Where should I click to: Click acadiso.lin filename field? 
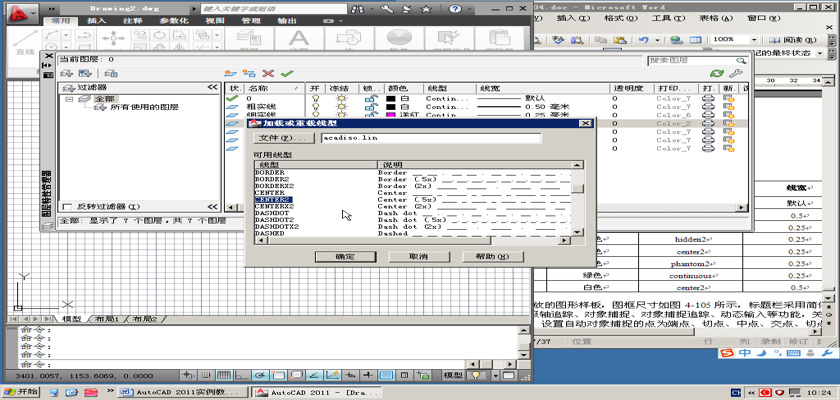(431, 138)
